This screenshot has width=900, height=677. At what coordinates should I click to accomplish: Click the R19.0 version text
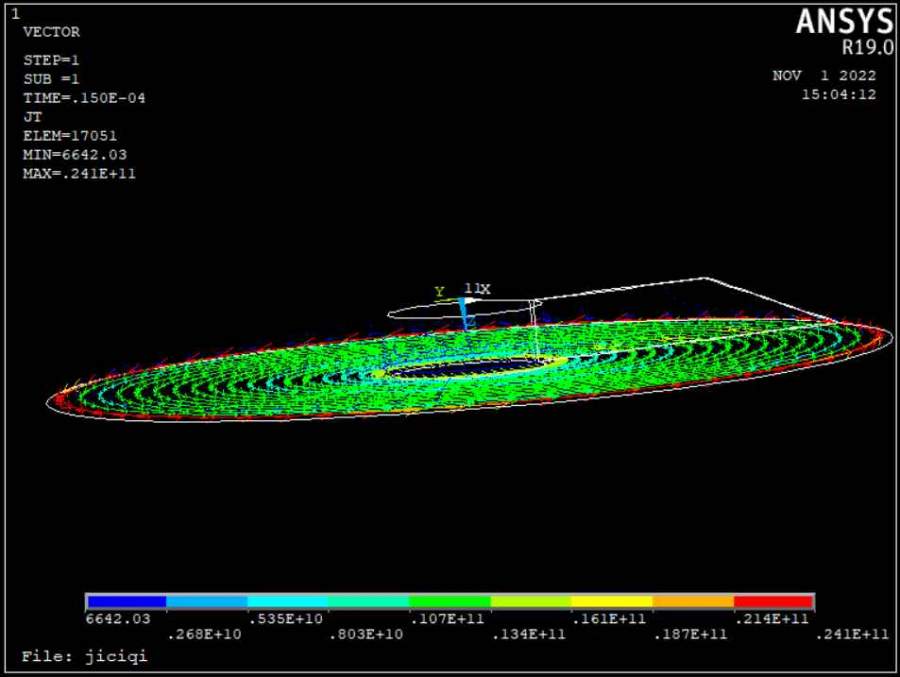(x=866, y=47)
